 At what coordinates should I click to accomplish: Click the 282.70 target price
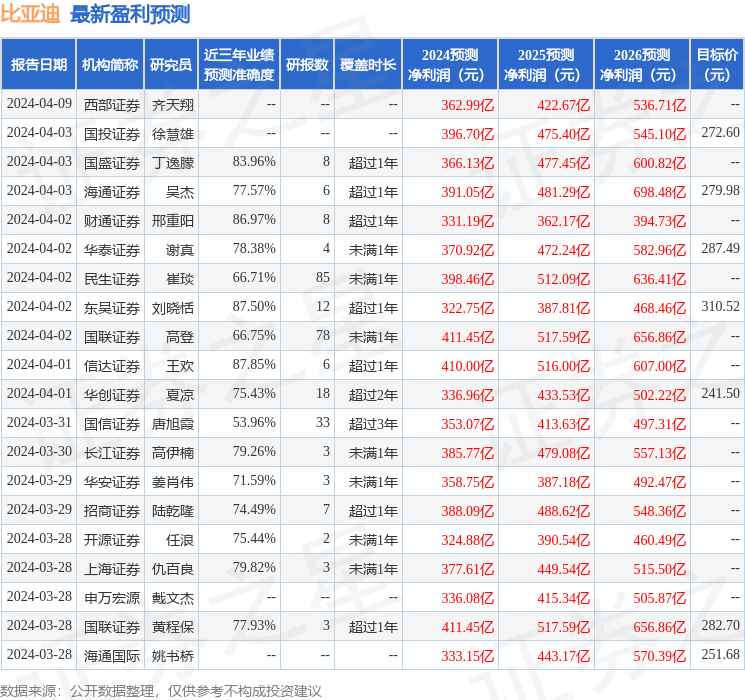coord(721,625)
